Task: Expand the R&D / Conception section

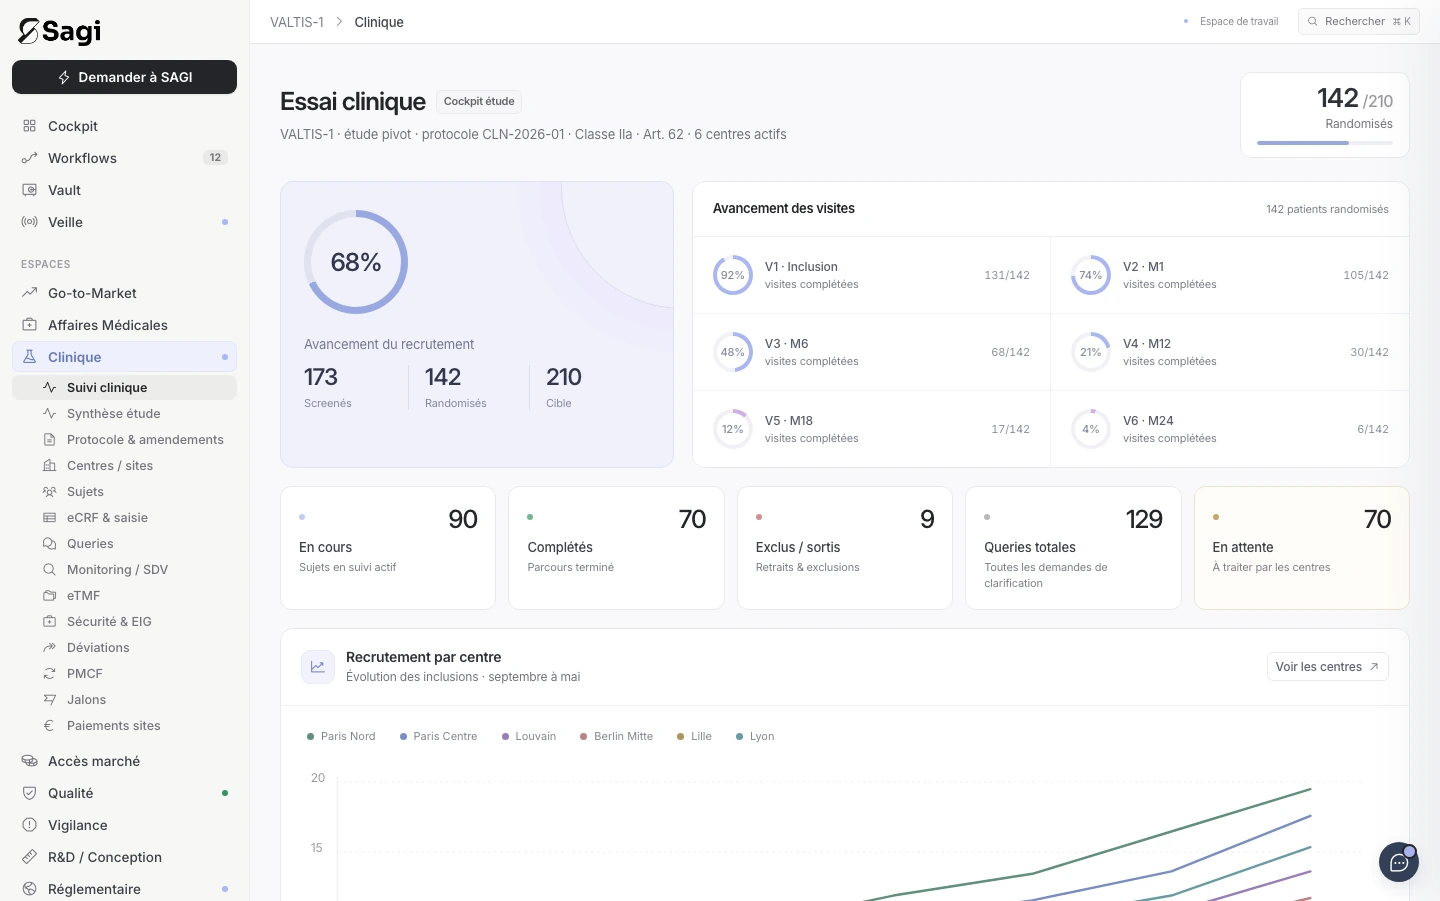Action: point(124,857)
